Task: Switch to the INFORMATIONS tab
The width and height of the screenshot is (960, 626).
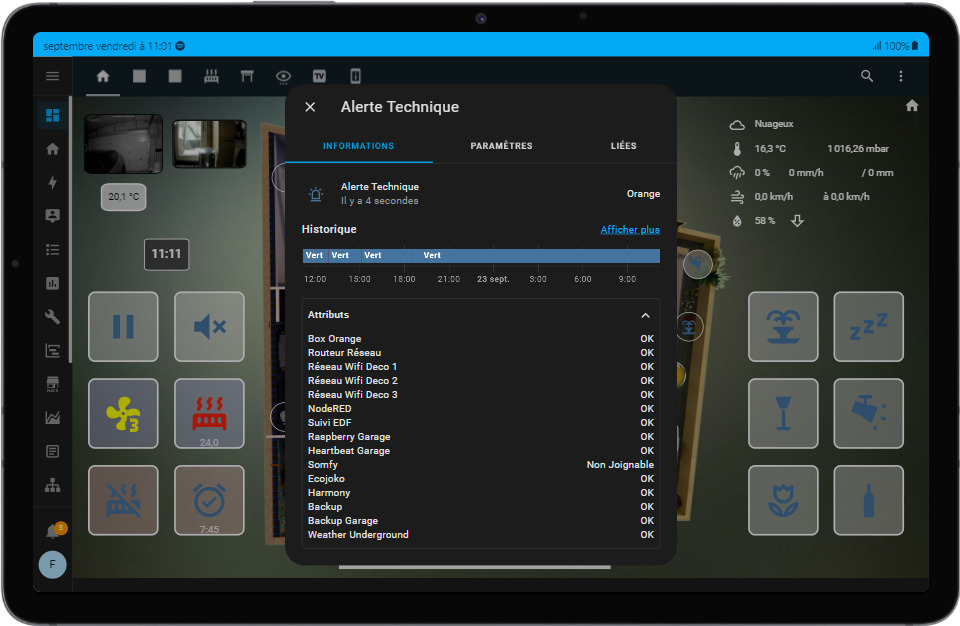Action: 359,146
